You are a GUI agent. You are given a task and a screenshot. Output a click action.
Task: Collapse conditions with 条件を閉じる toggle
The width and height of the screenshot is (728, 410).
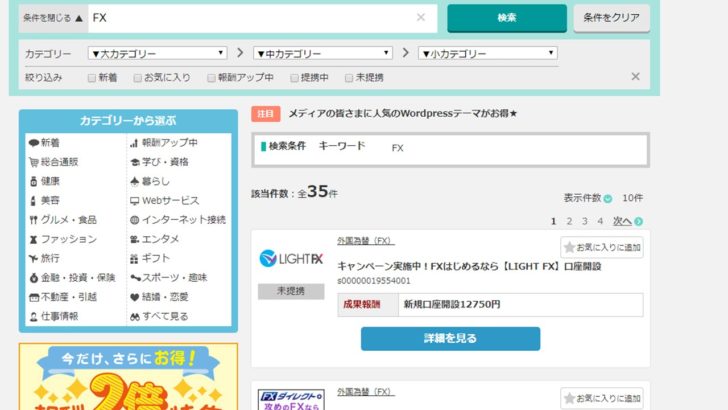coord(53,18)
